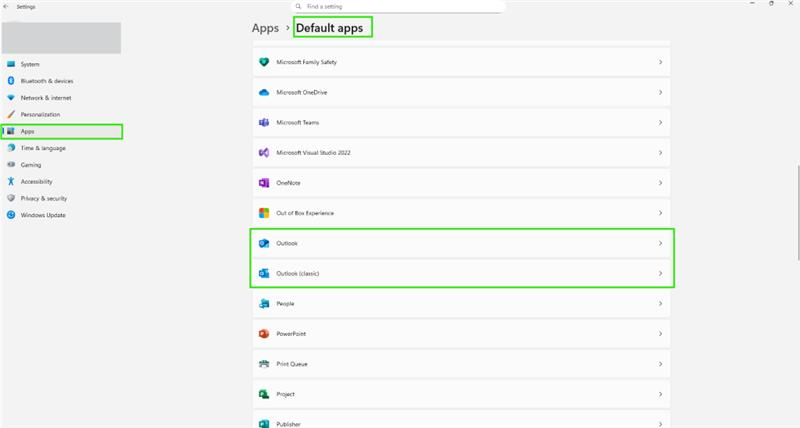Image resolution: width=800 pixels, height=428 pixels.
Task: Click the Publisher row label
Action: click(288, 424)
